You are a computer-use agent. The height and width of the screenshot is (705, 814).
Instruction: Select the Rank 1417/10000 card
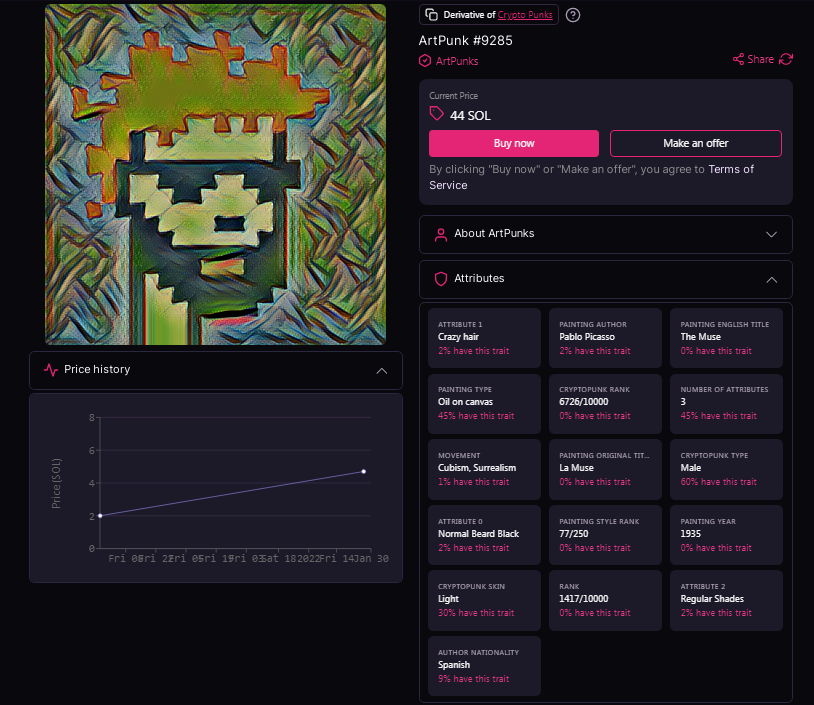coord(605,601)
